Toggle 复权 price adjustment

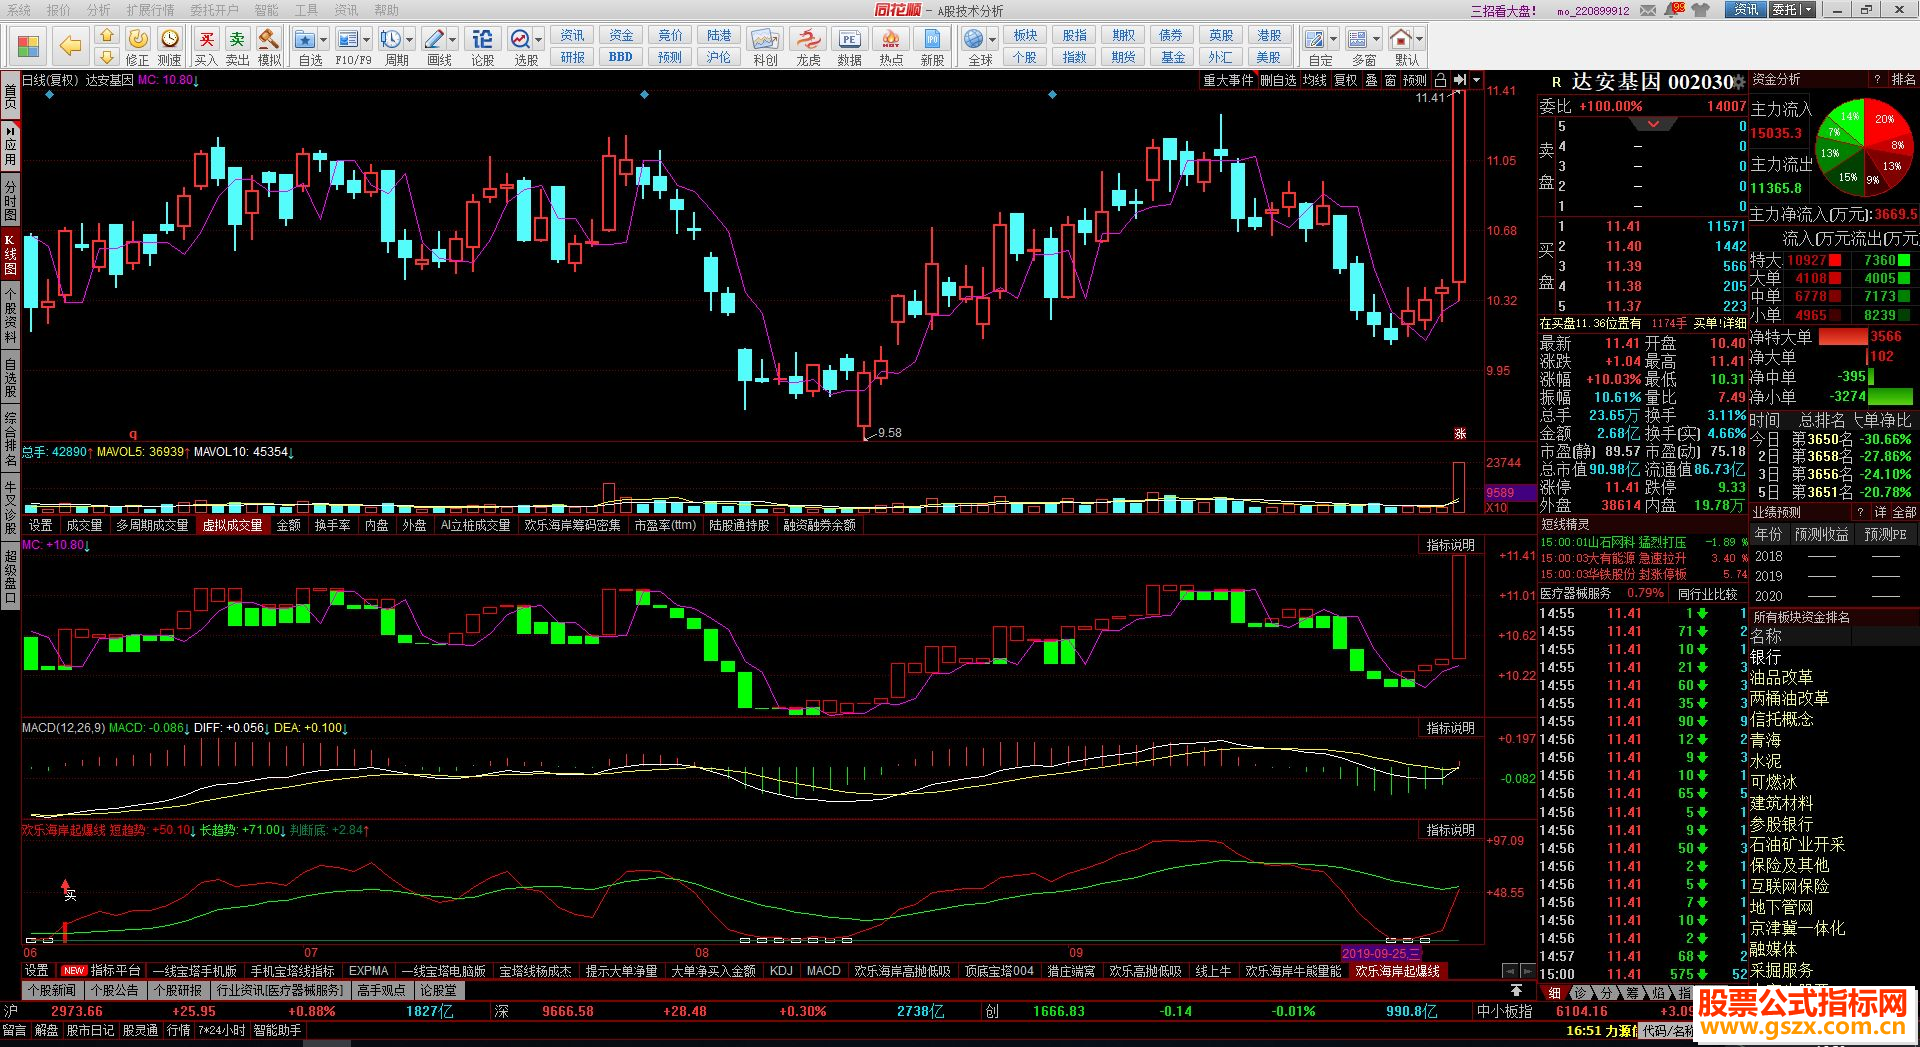tap(1345, 80)
